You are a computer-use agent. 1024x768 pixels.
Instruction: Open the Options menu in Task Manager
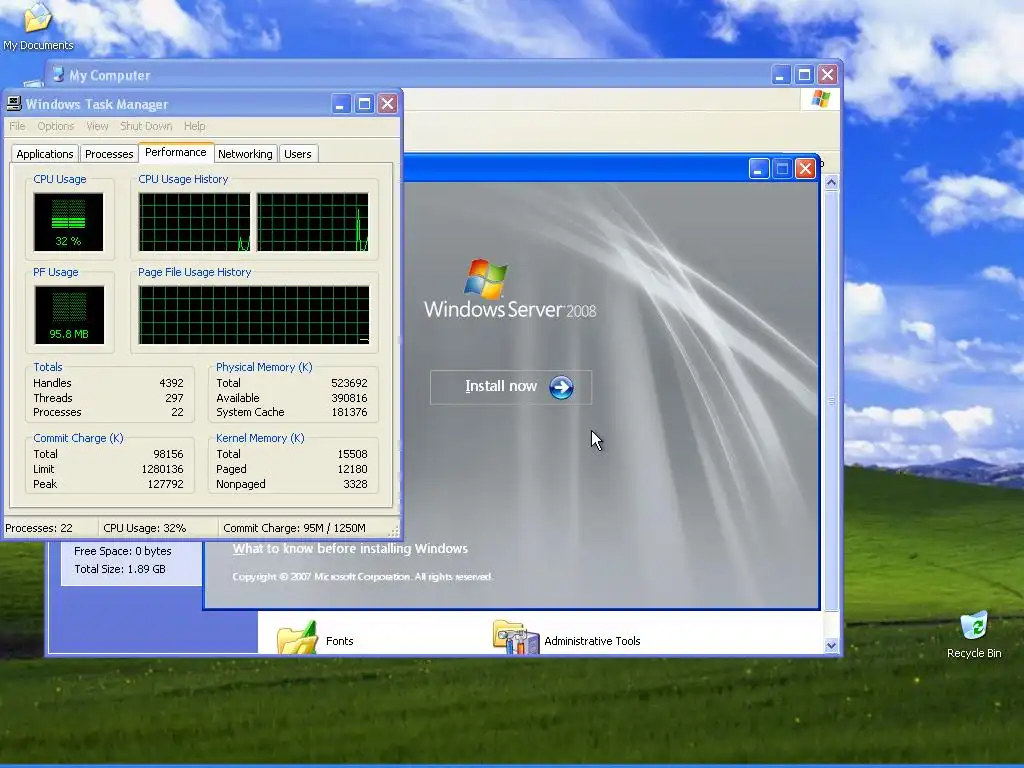click(x=56, y=126)
